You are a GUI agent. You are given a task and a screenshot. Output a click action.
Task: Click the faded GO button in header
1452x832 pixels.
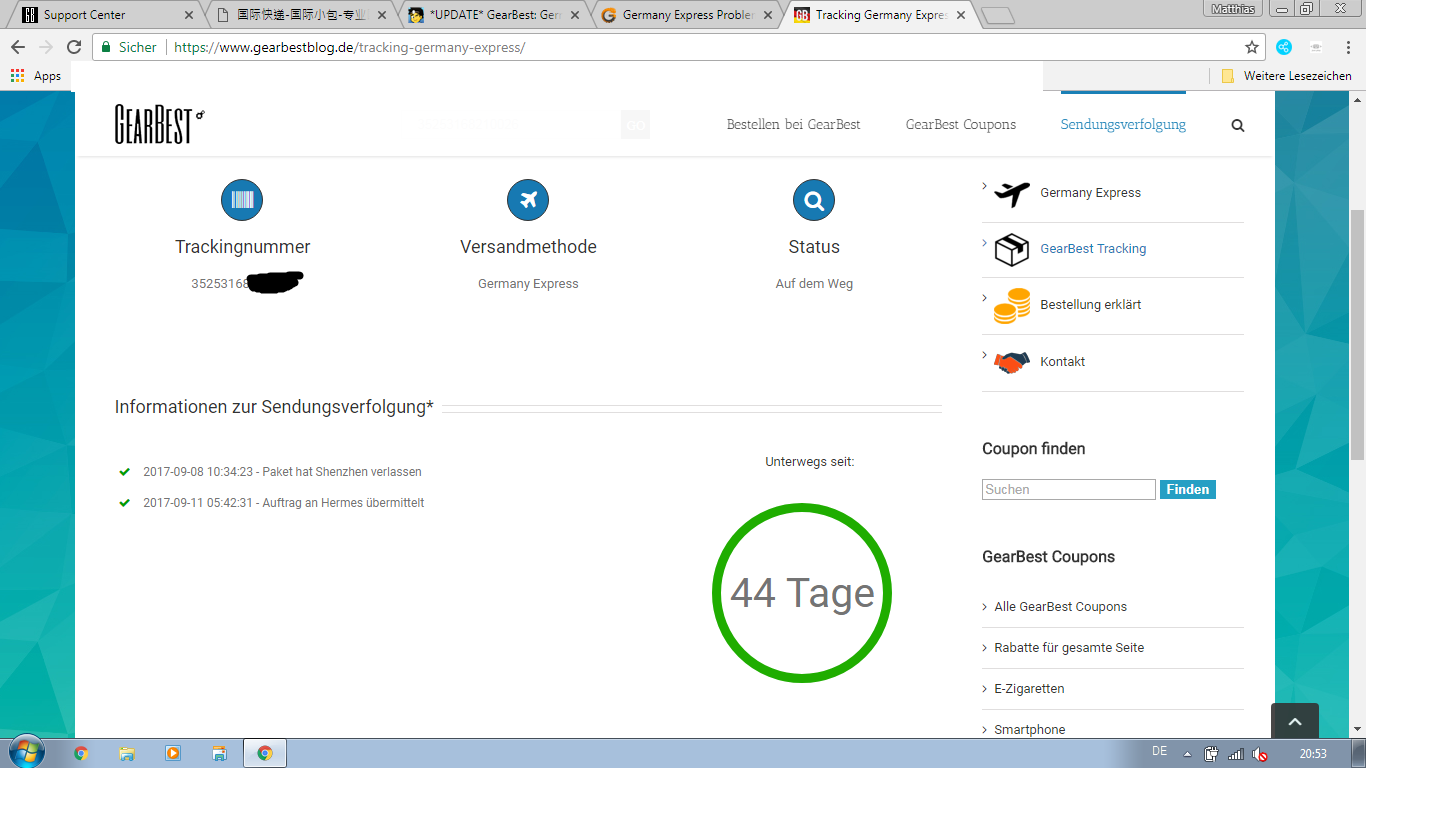[635, 125]
